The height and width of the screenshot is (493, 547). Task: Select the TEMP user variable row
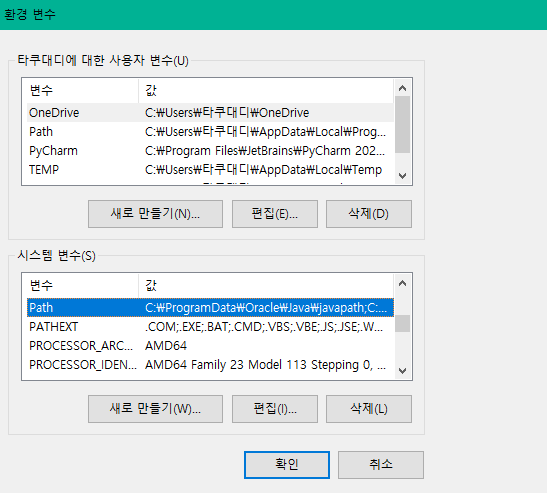[x=210, y=170]
